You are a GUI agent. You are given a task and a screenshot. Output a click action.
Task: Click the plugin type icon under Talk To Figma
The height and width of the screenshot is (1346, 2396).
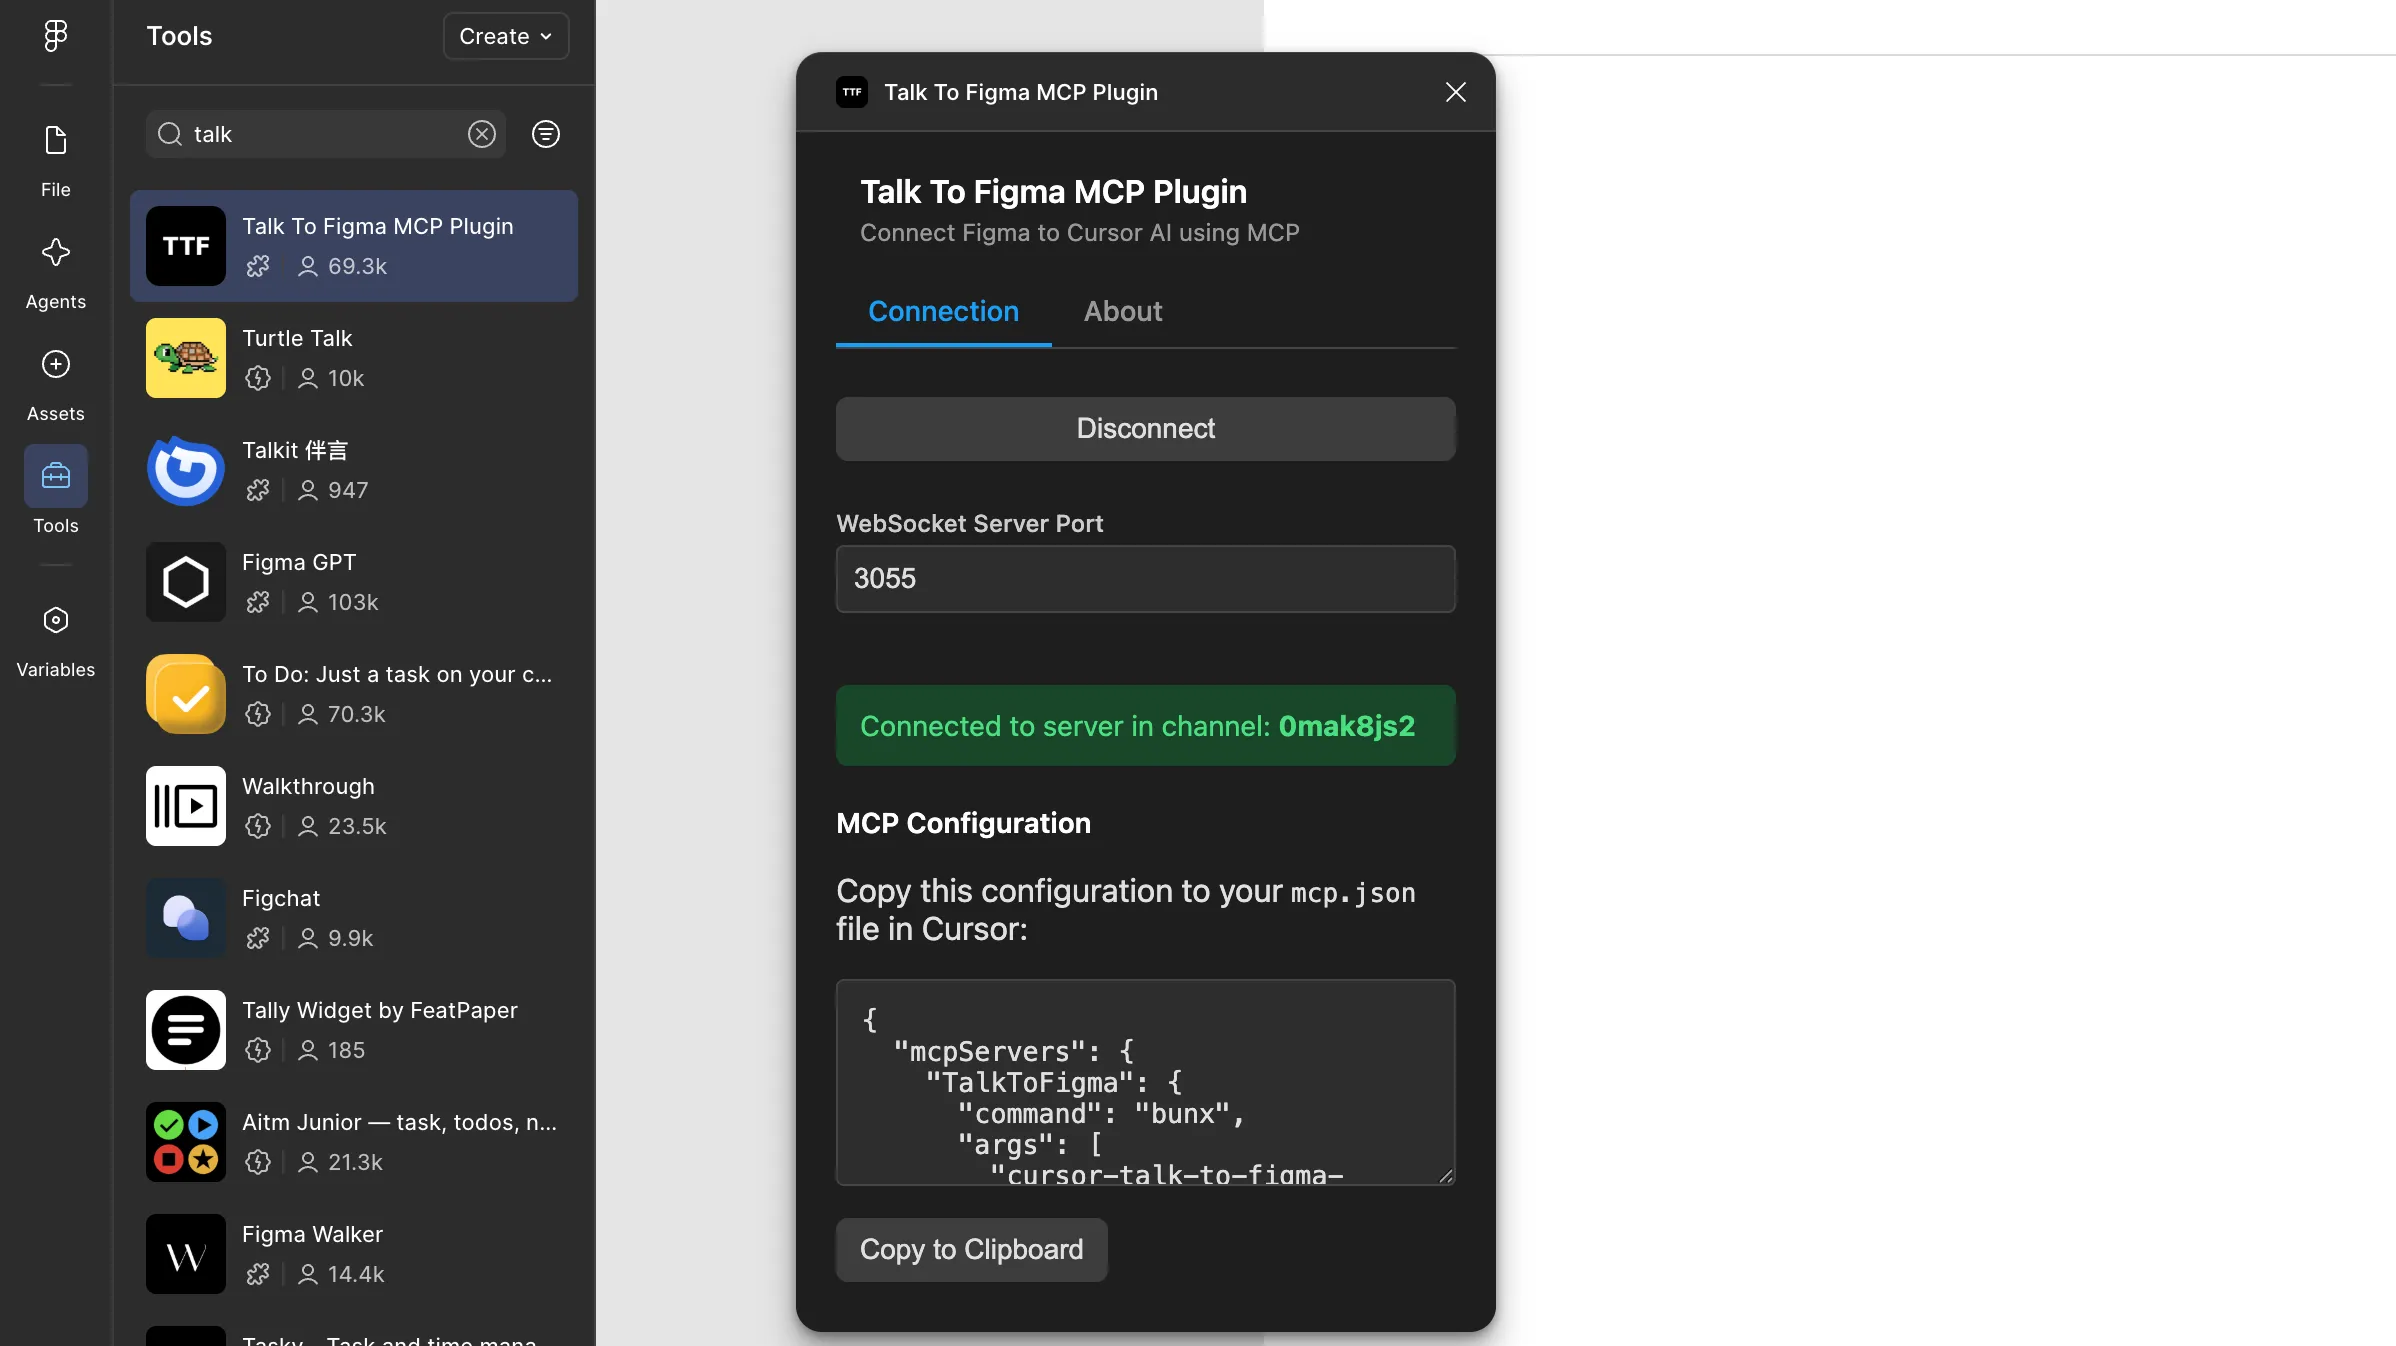[258, 266]
